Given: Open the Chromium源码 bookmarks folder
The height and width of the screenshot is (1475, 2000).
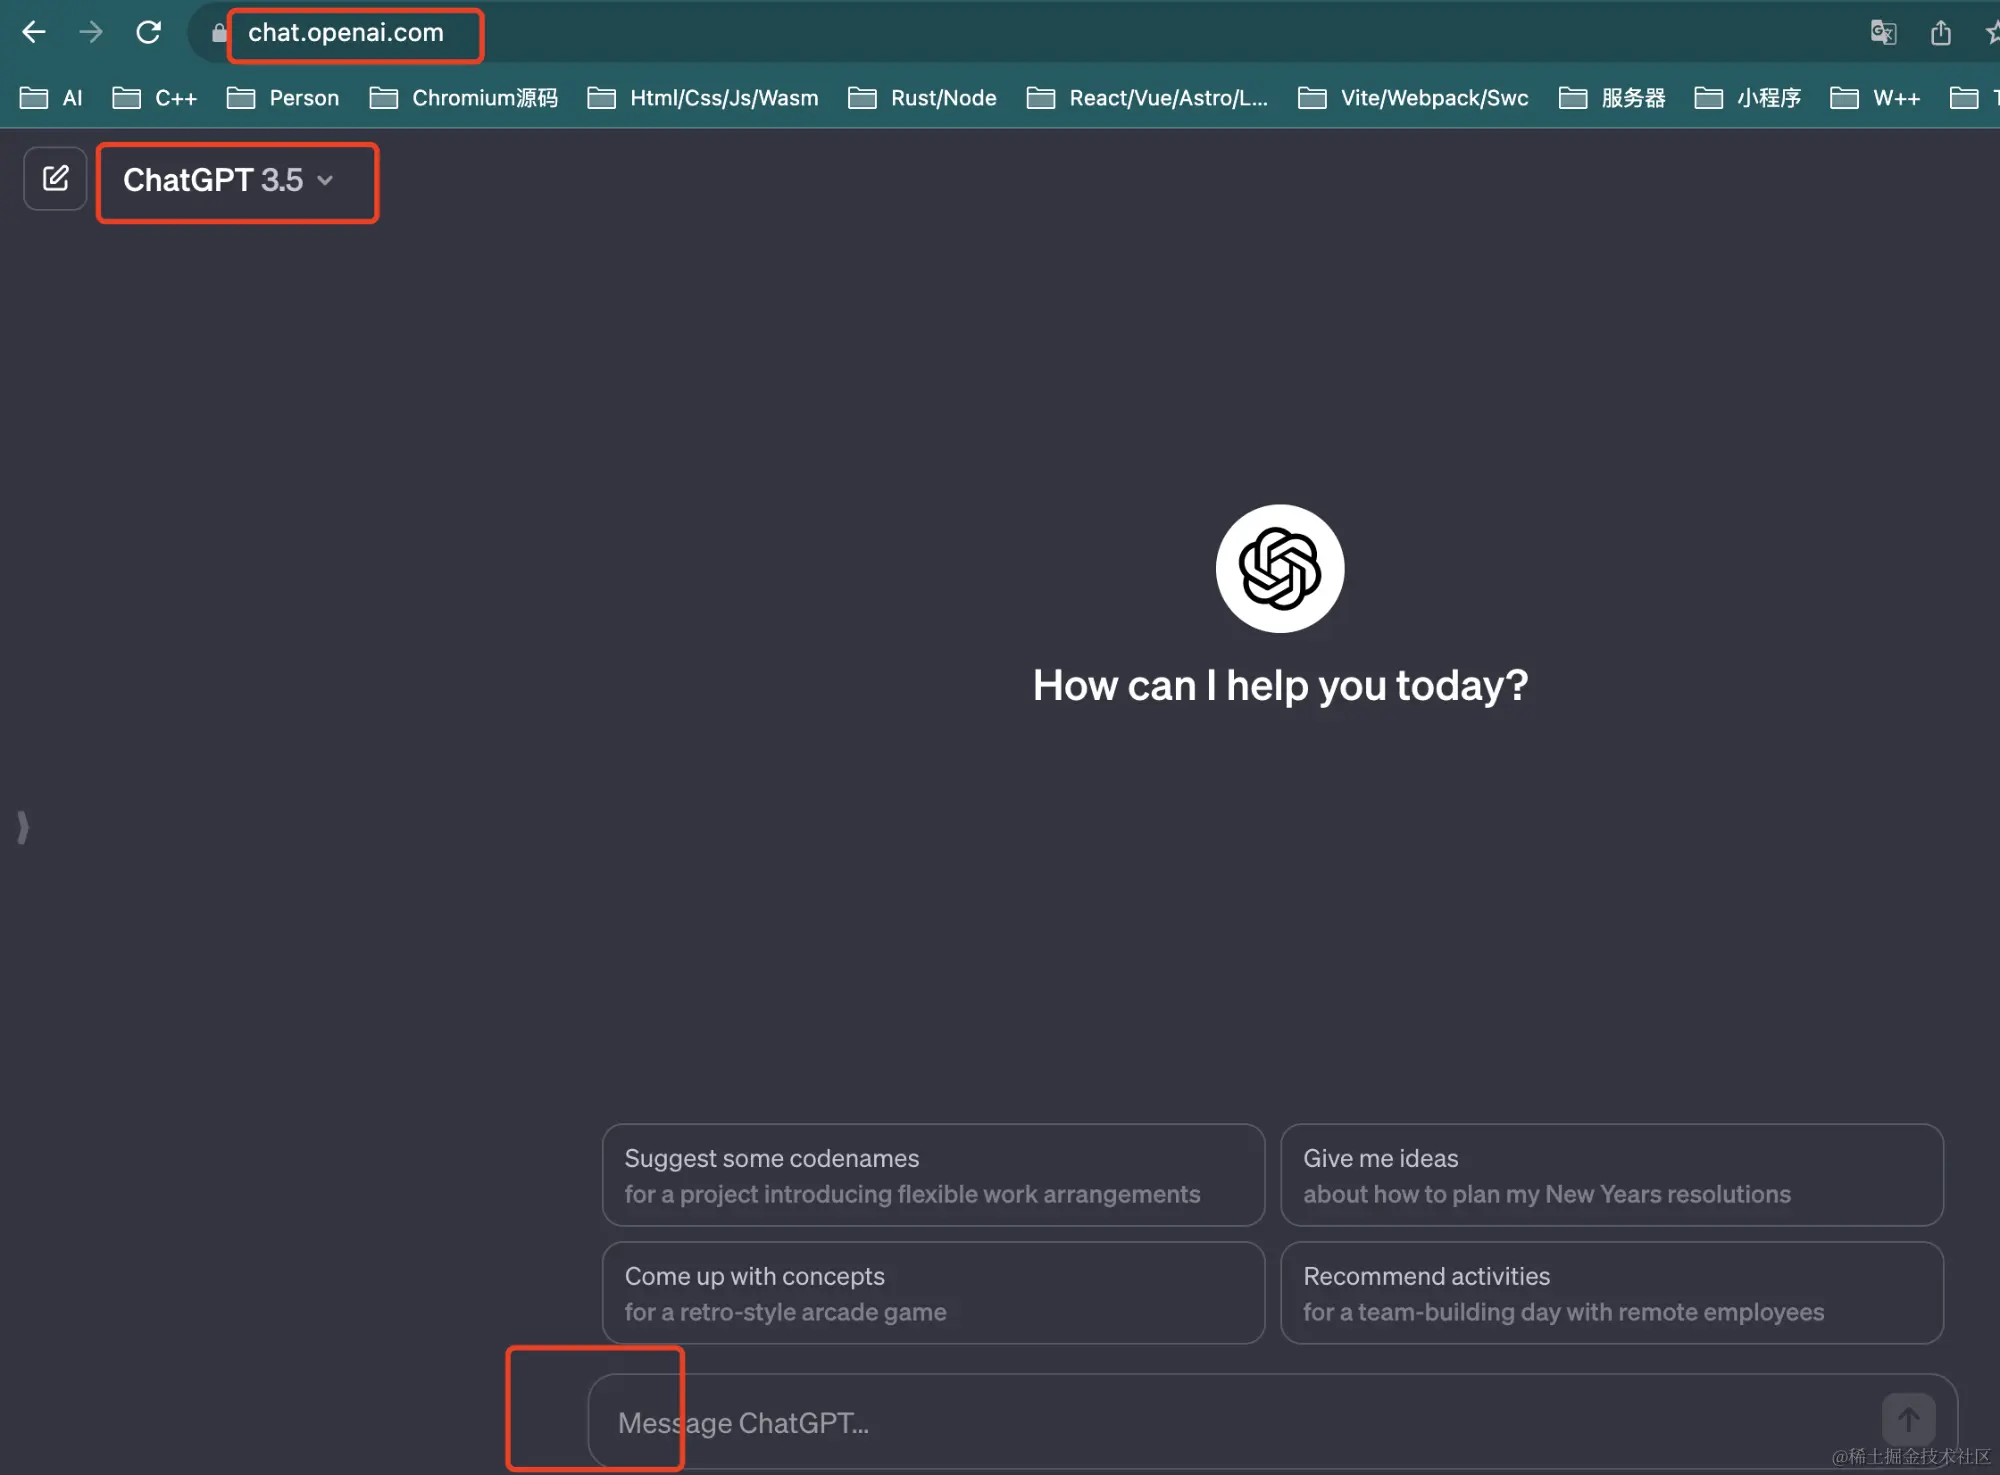Looking at the screenshot, I should (x=464, y=98).
